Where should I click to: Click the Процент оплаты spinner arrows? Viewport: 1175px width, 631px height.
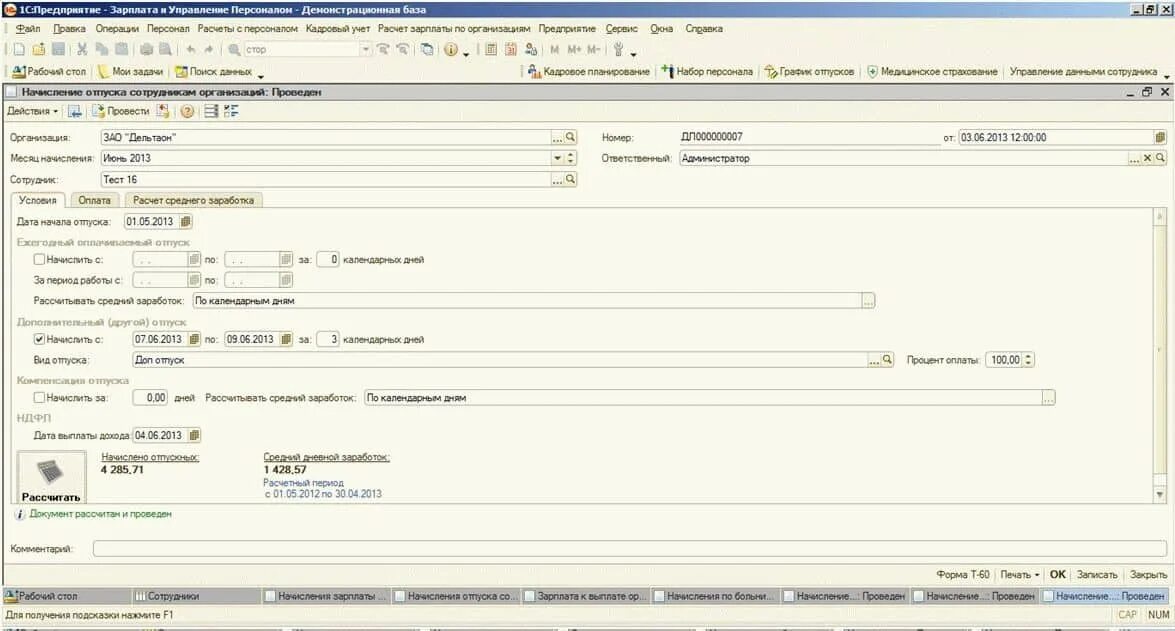[1028, 360]
